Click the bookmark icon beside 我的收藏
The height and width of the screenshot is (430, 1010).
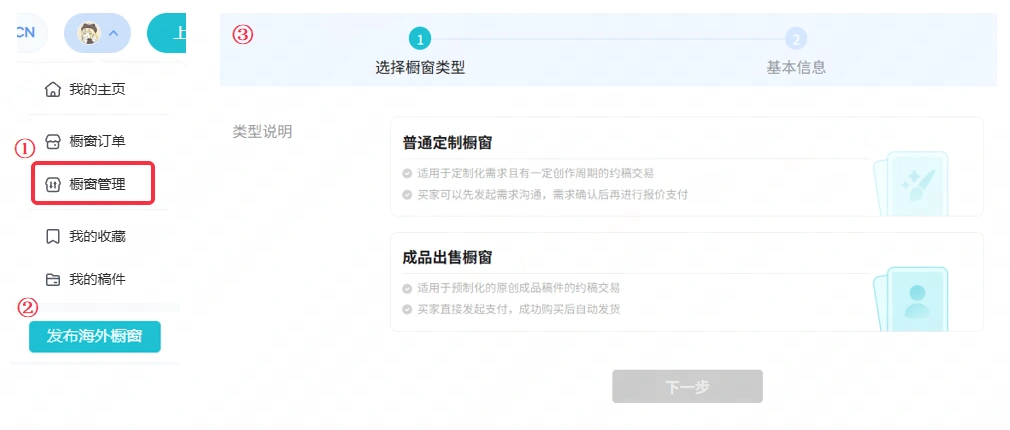(53, 237)
